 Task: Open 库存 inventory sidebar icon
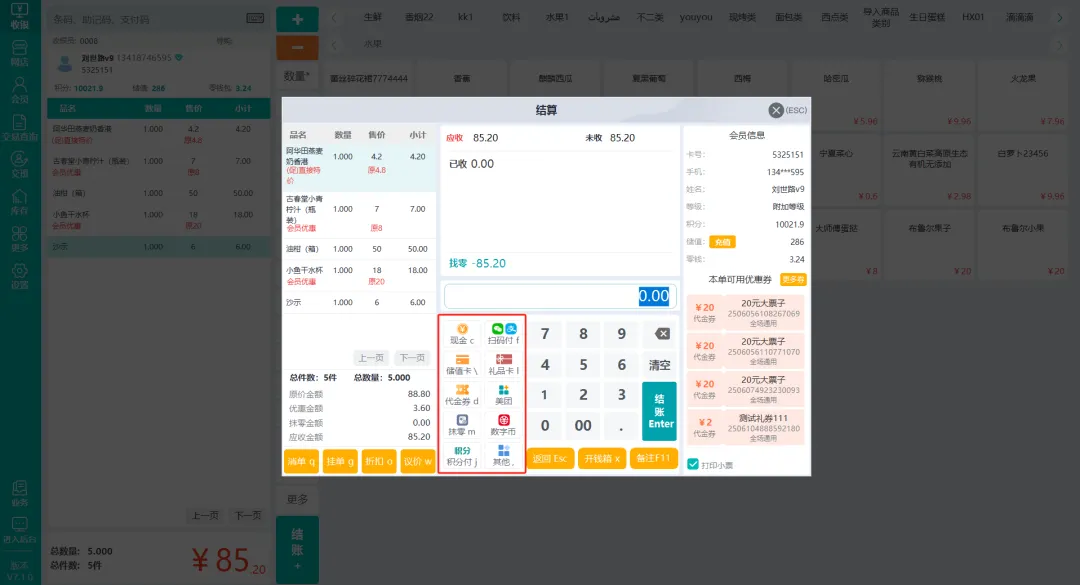pos(20,202)
